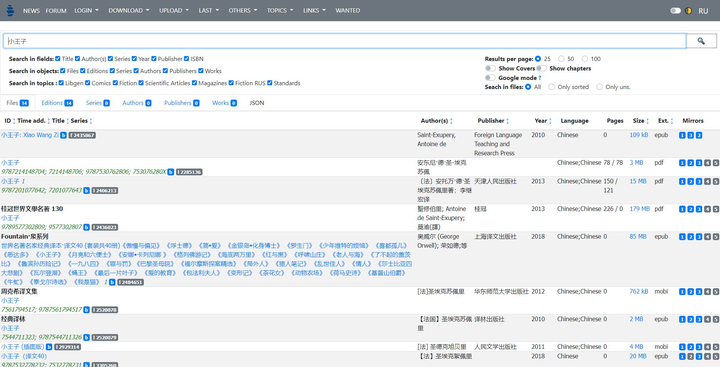The height and width of the screenshot is (367, 720).
Task: Open mirror 1 for the 109 kB epub row
Action: (x=682, y=135)
